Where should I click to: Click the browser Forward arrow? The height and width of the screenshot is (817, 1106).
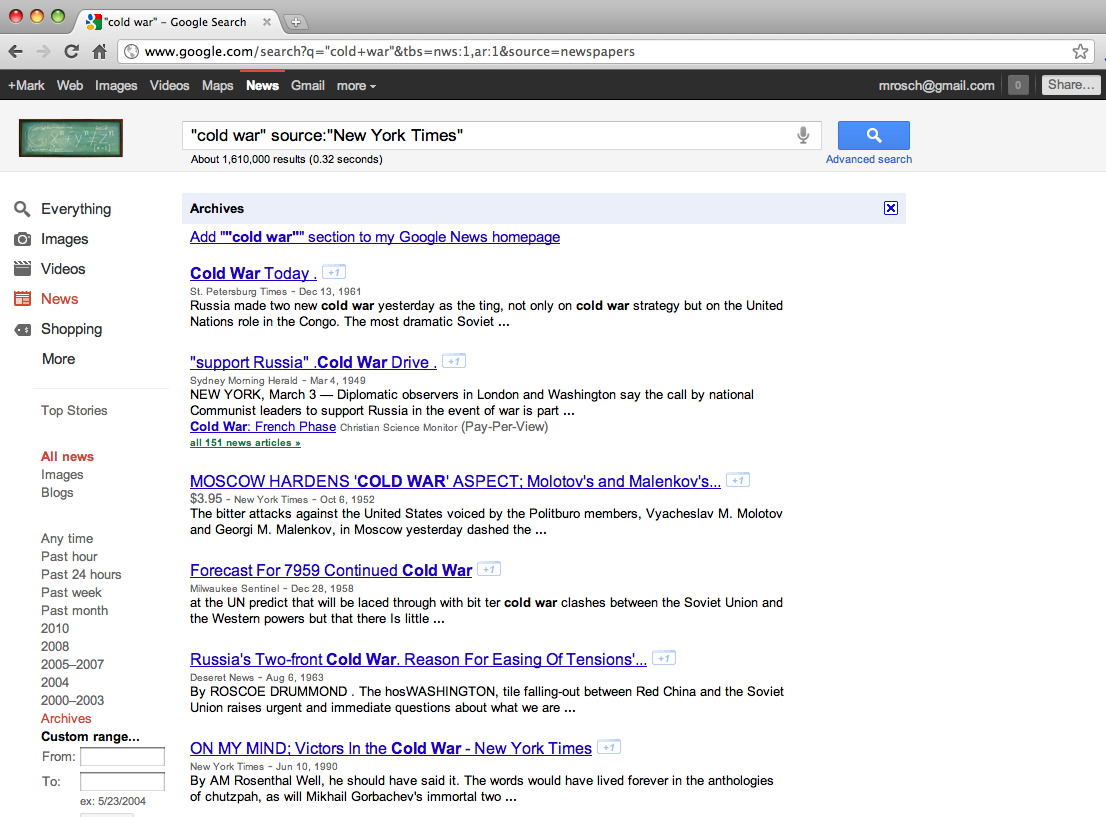43,52
